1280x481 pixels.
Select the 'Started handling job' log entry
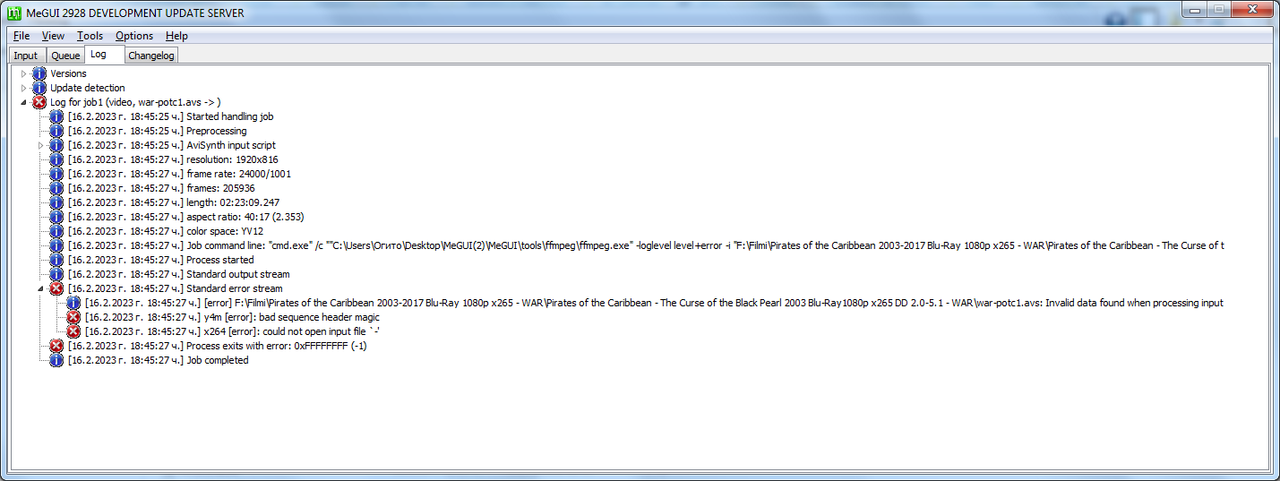coord(171,117)
